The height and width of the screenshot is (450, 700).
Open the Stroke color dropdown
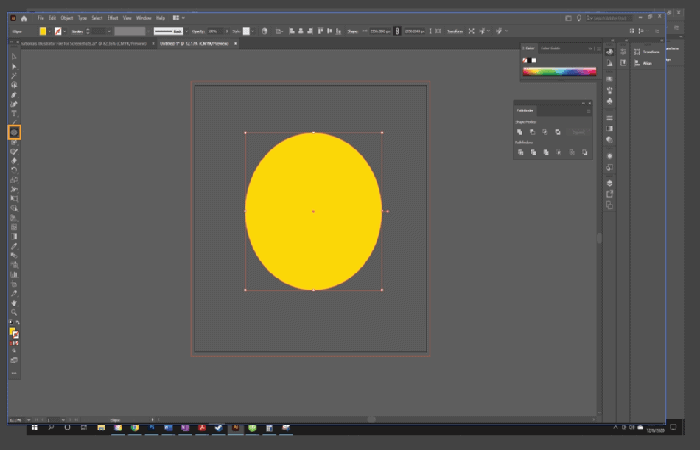(x=65, y=31)
